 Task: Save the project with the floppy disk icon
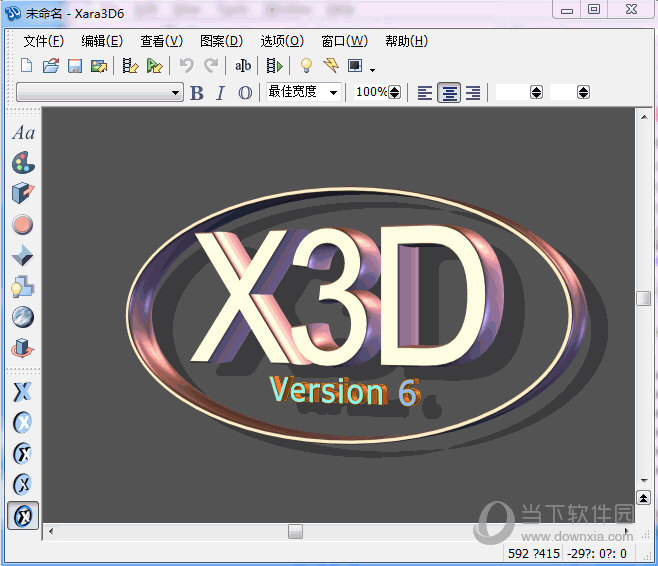click(75, 66)
